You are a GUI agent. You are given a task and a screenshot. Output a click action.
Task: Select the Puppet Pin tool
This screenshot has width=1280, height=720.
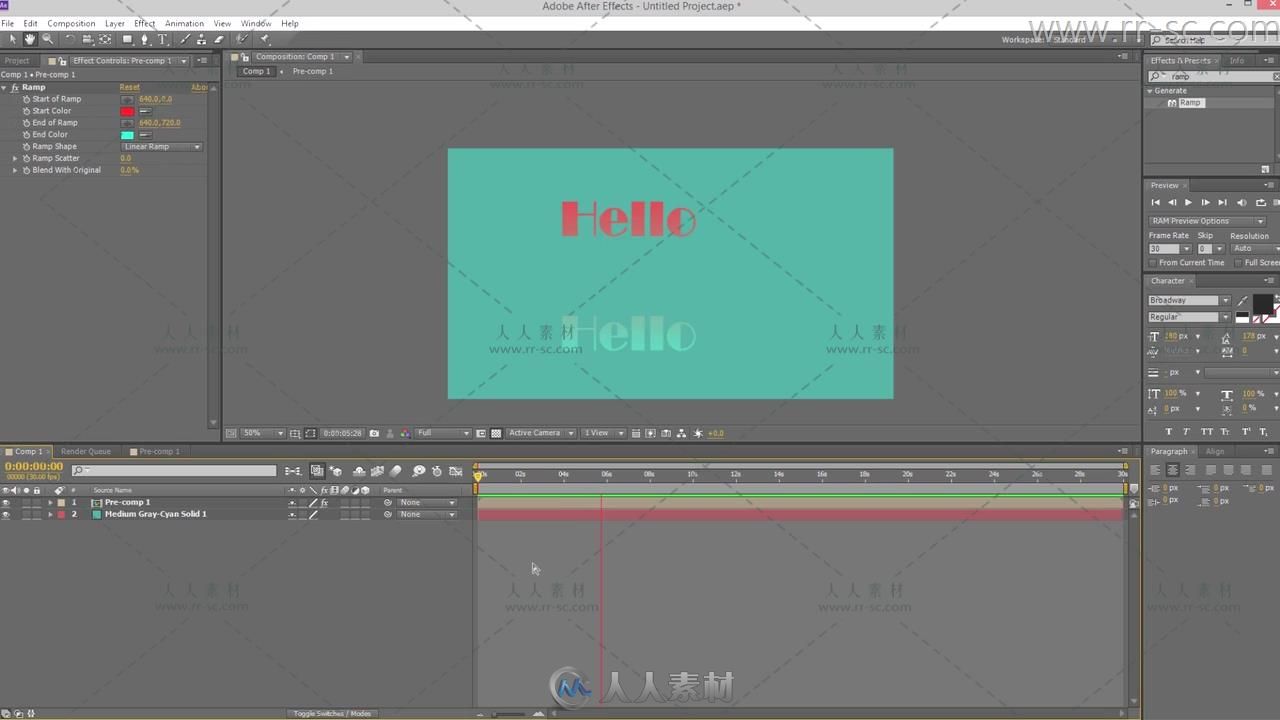click(264, 39)
